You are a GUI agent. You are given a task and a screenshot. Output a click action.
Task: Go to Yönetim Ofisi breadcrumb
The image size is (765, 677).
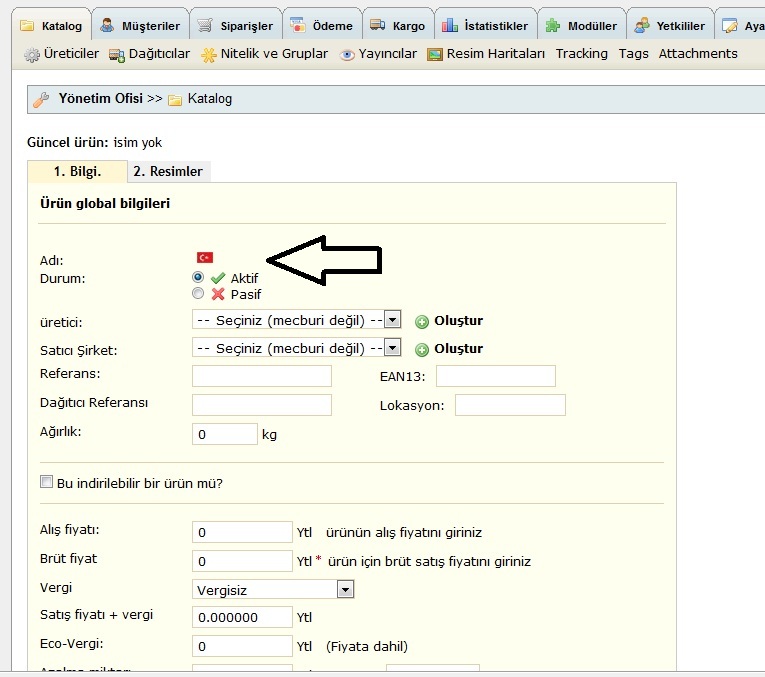pos(101,99)
